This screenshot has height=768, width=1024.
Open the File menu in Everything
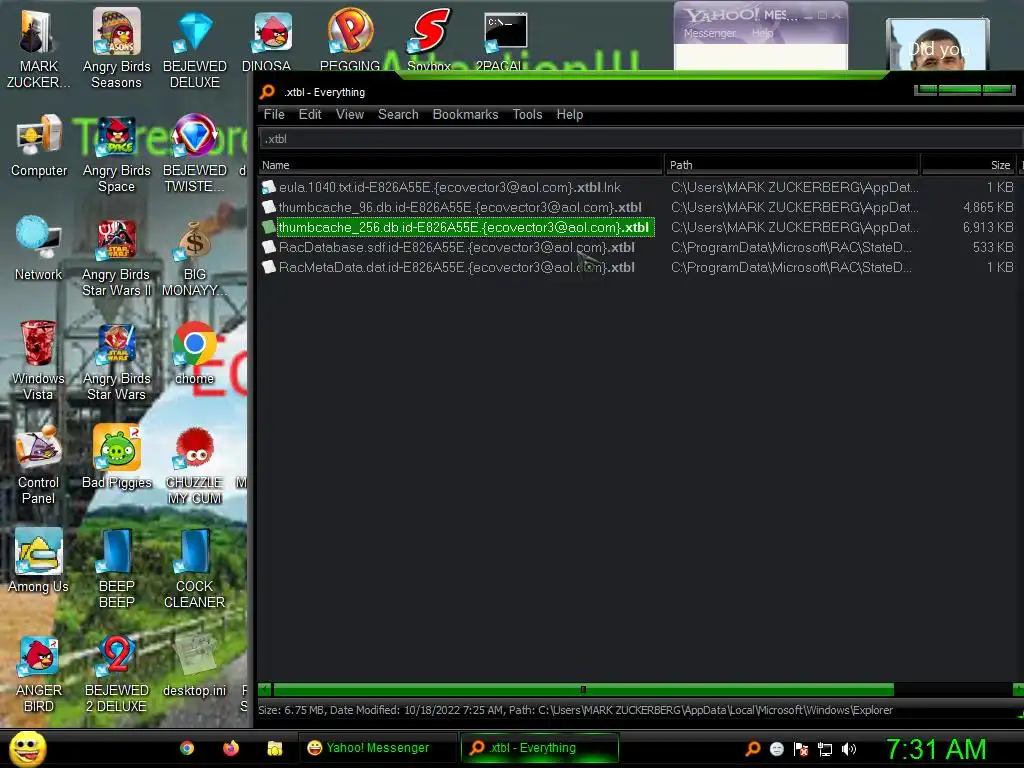(274, 114)
